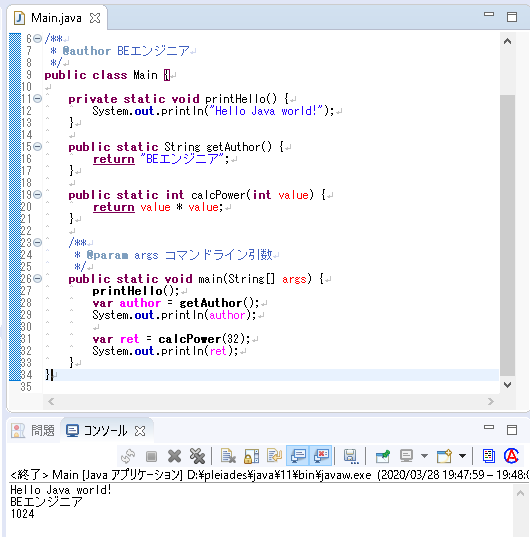530x537 pixels.
Task: Close the コンソール view tab
Action: coord(140,431)
